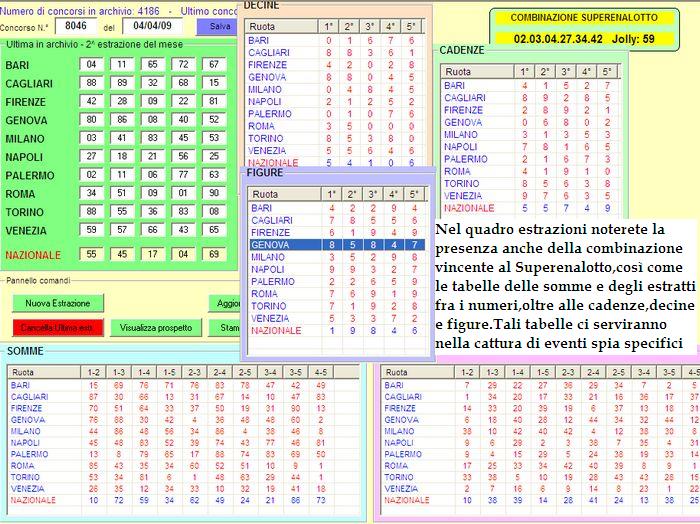Click the 2° column header in Cadenze table

tap(545, 71)
